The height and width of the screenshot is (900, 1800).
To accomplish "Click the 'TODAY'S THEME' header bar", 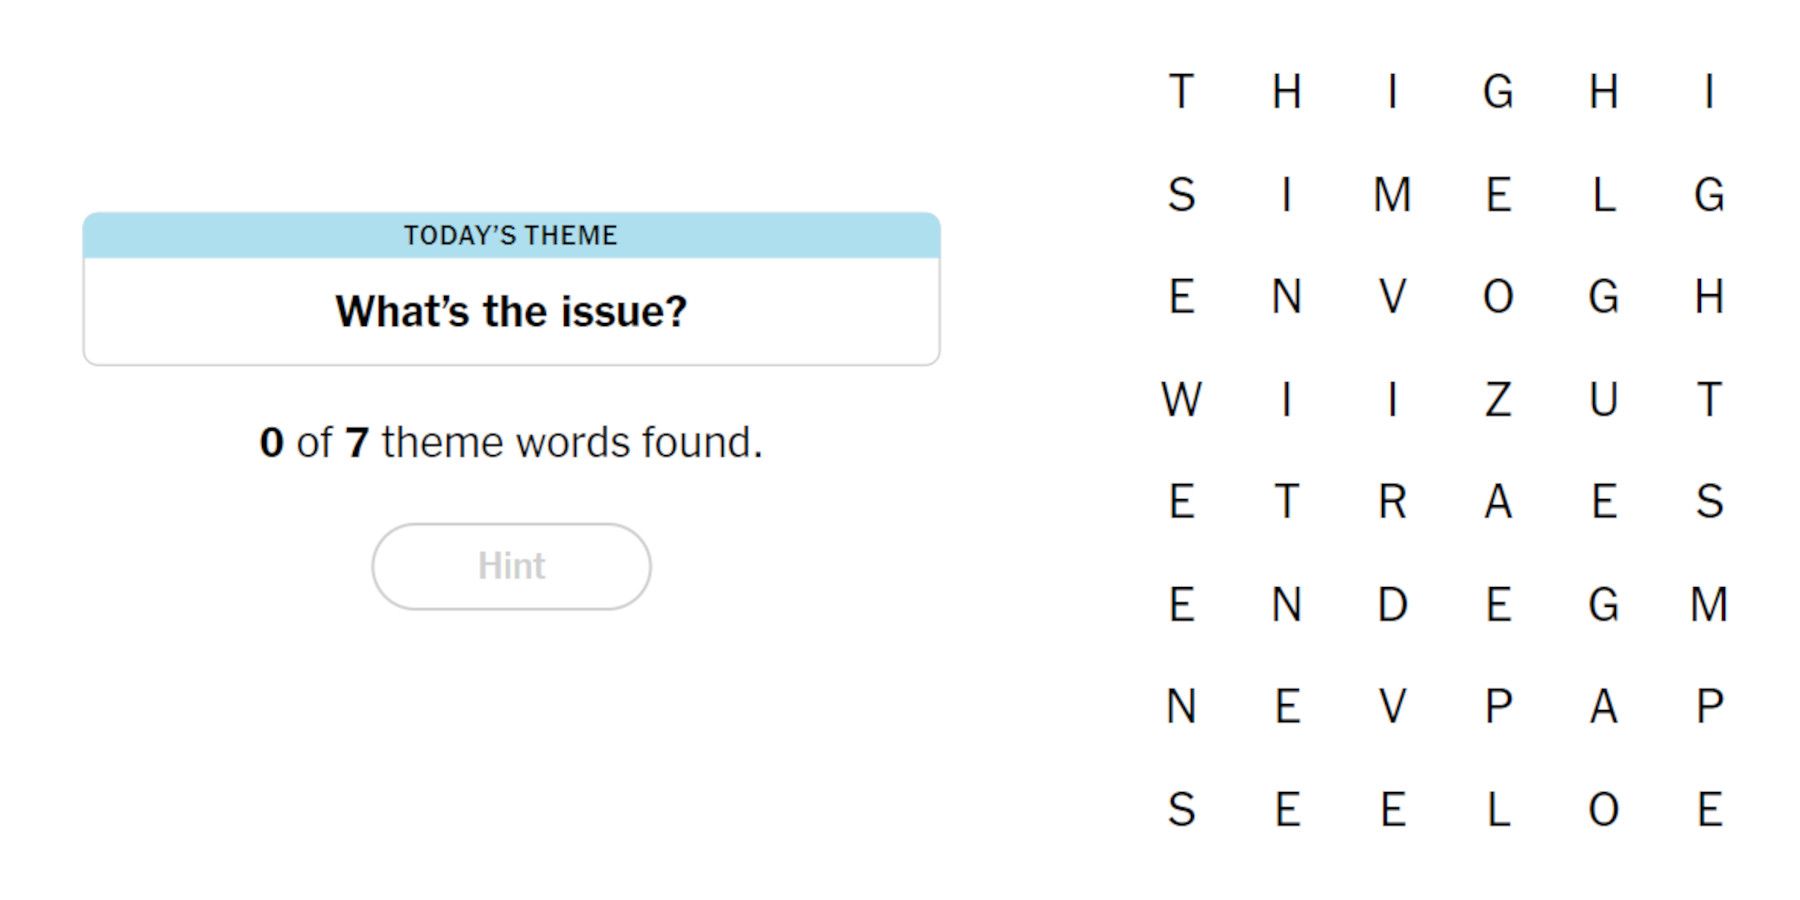I will click(511, 236).
